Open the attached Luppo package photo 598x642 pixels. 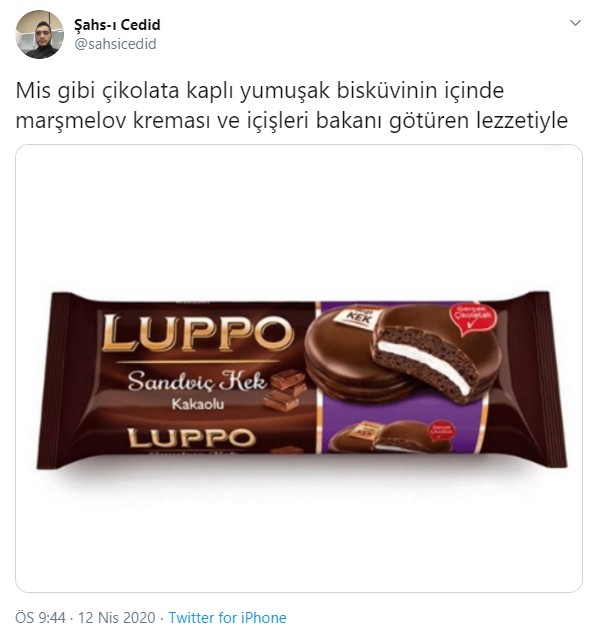coord(299,368)
